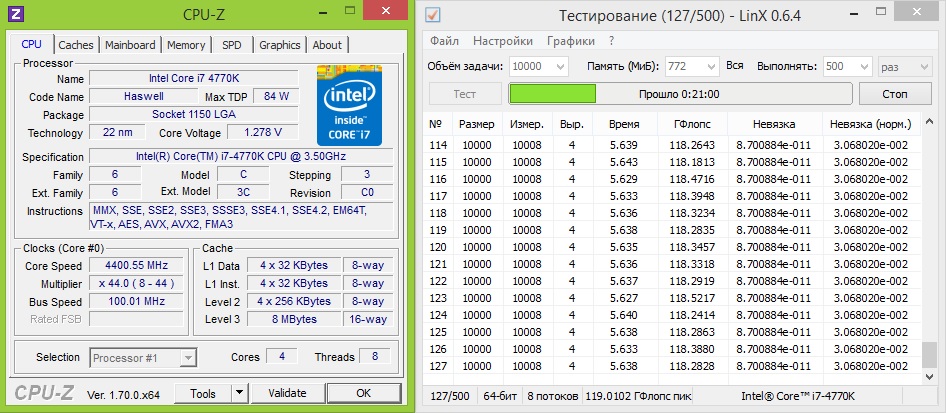Click the Specification field i7-4770K CPU @ 3.50GHz
Image resolution: width=946 pixels, height=413 pixels.
tap(241, 157)
